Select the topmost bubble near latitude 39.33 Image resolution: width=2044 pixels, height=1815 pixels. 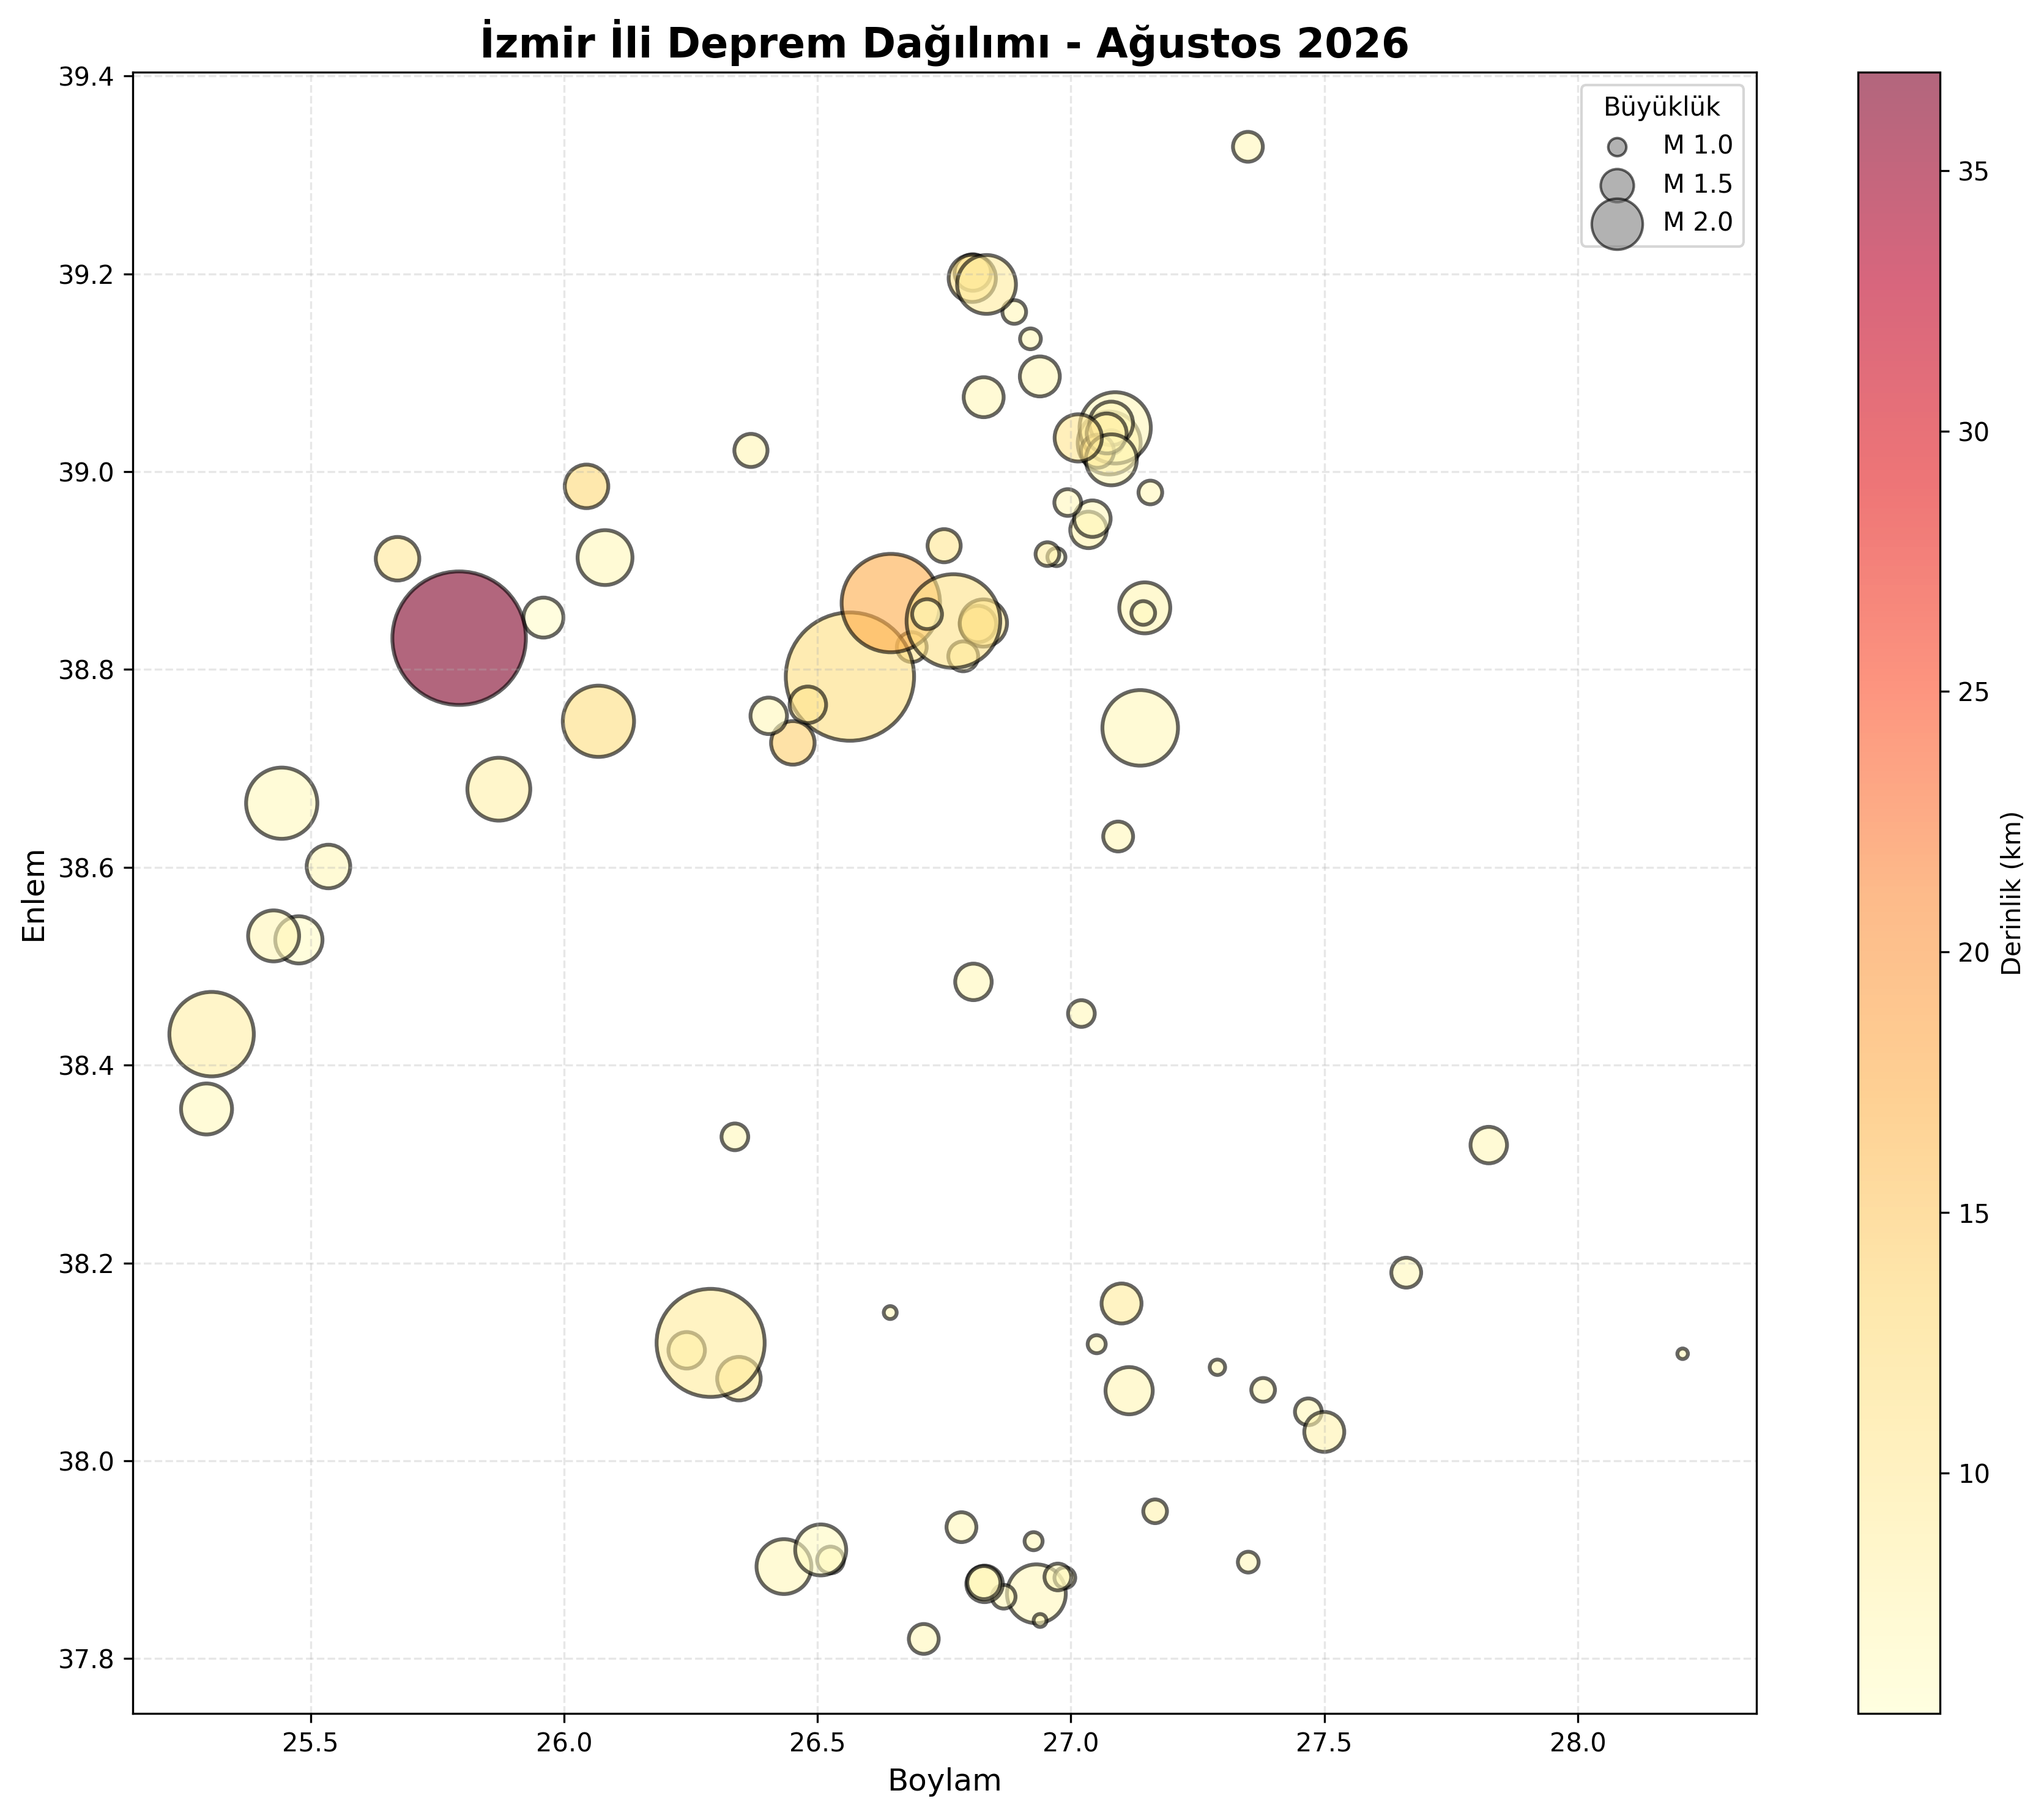point(1247,147)
